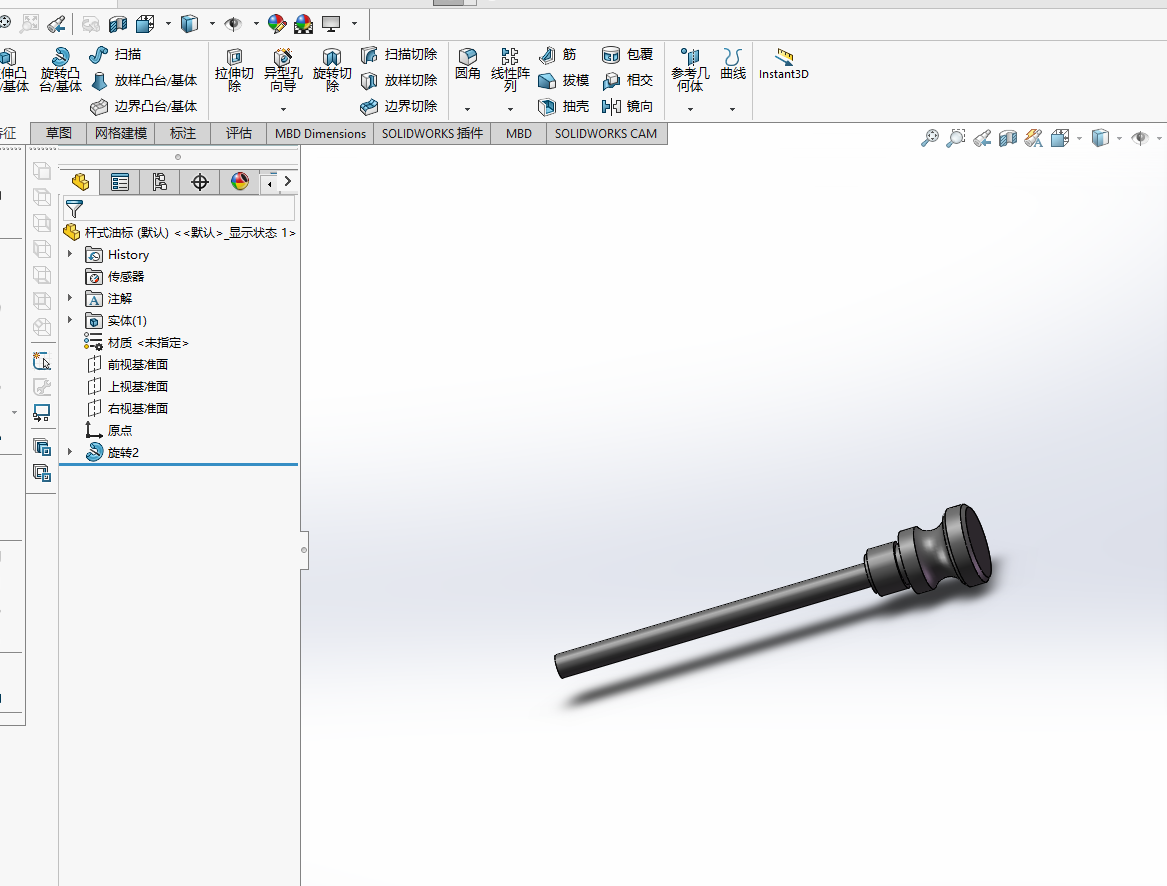This screenshot has height=886, width=1167.
Task: Select the 包覆 wrap tool
Action: tap(627, 54)
